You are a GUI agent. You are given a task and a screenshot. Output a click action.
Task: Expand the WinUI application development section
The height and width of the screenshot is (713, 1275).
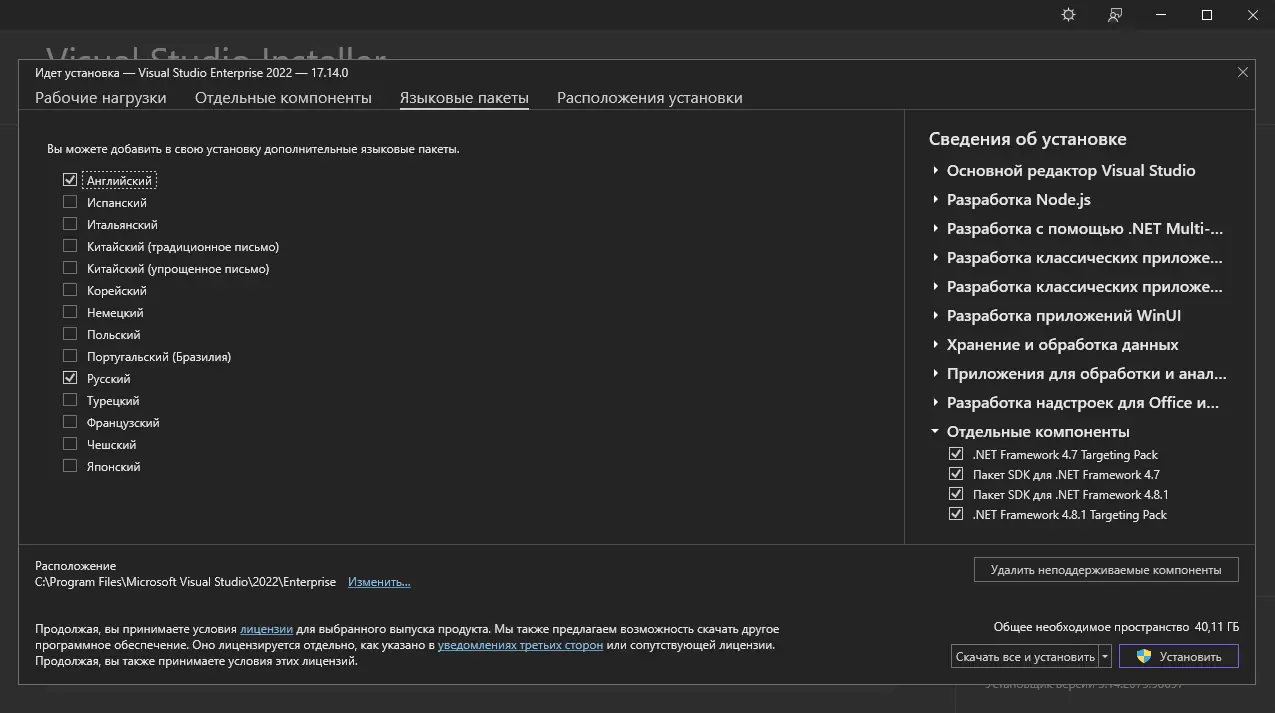point(936,316)
